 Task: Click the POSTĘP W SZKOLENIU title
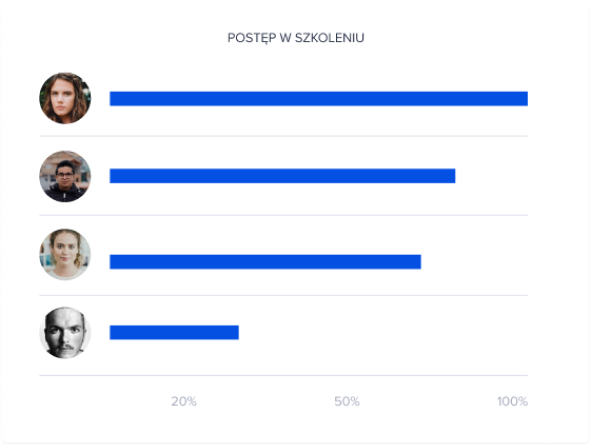(x=296, y=38)
